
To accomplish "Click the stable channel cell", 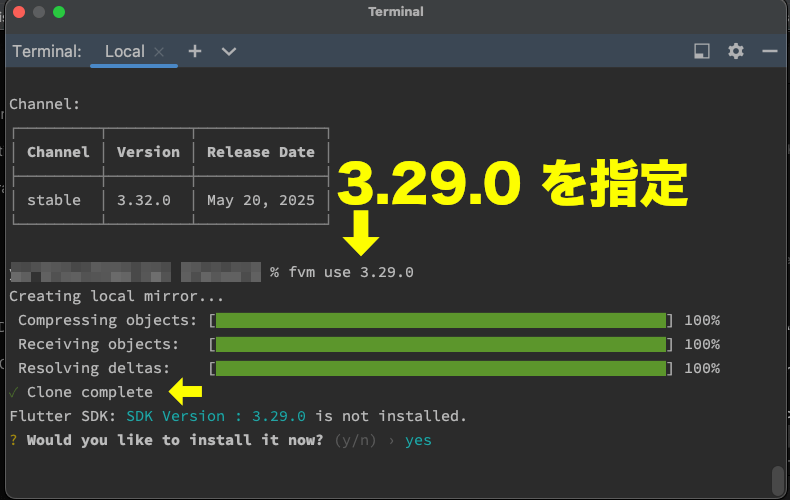I will [x=54, y=200].
